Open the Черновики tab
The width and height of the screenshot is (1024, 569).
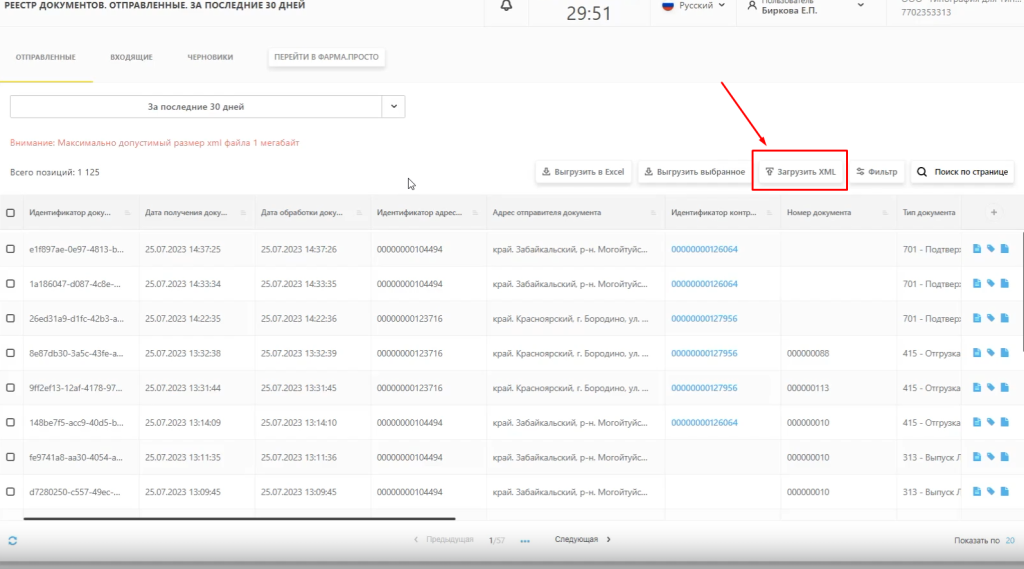click(210, 57)
